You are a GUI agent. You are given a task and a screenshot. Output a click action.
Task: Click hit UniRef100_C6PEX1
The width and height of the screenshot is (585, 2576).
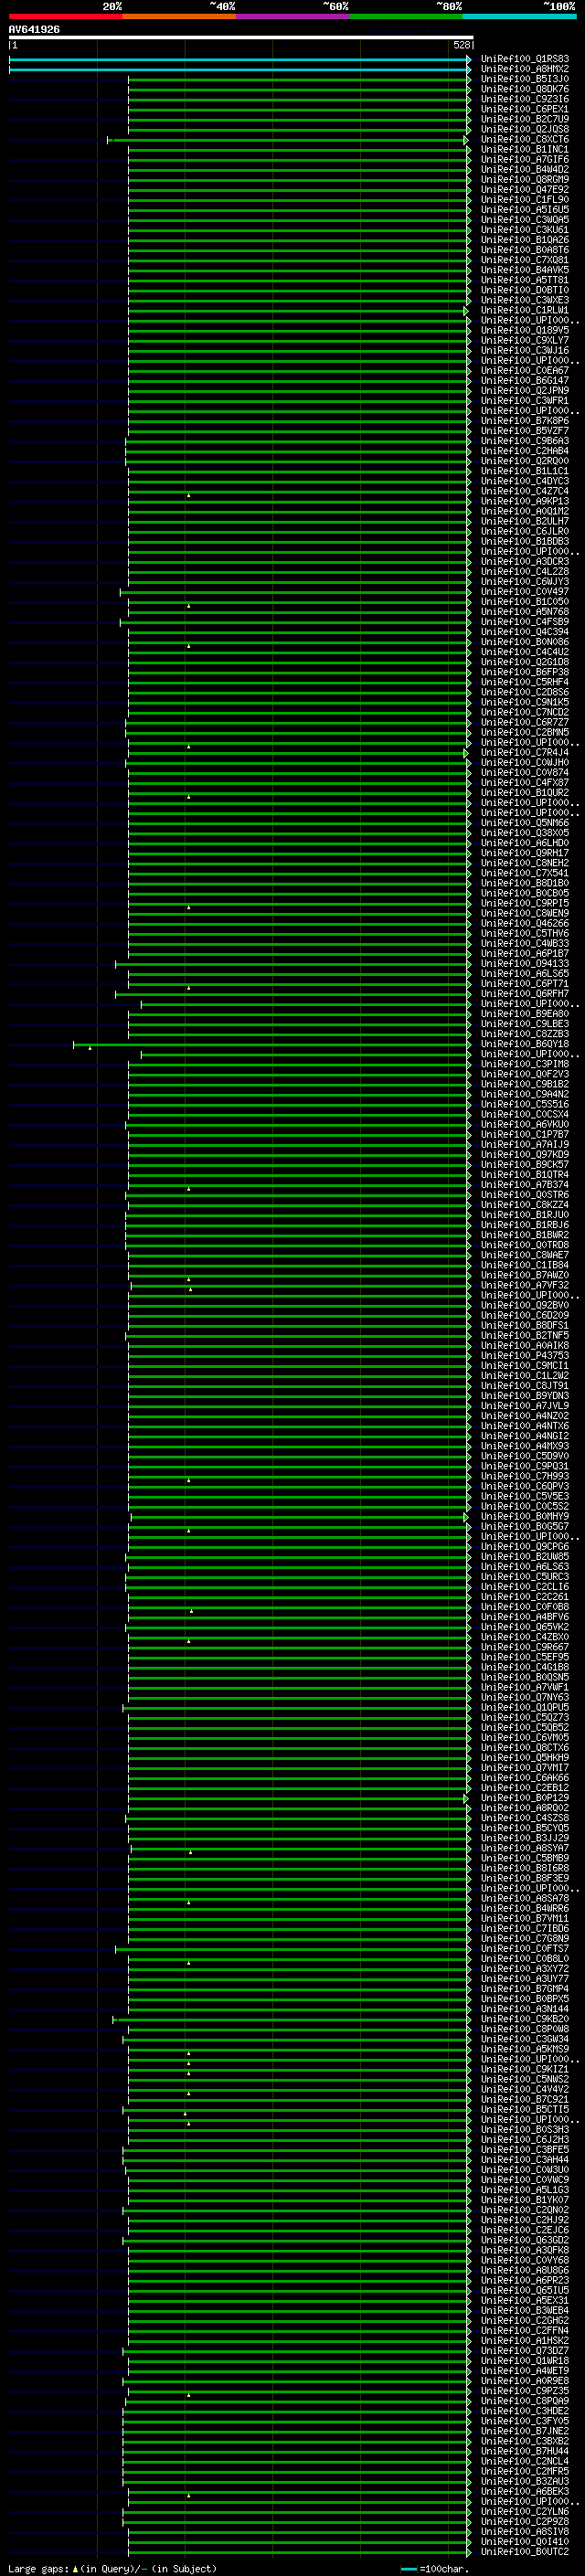tap(525, 109)
